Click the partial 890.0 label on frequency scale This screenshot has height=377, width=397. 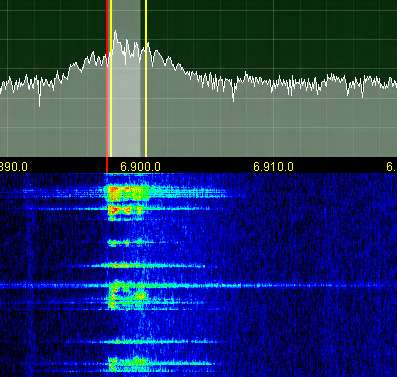14,166
